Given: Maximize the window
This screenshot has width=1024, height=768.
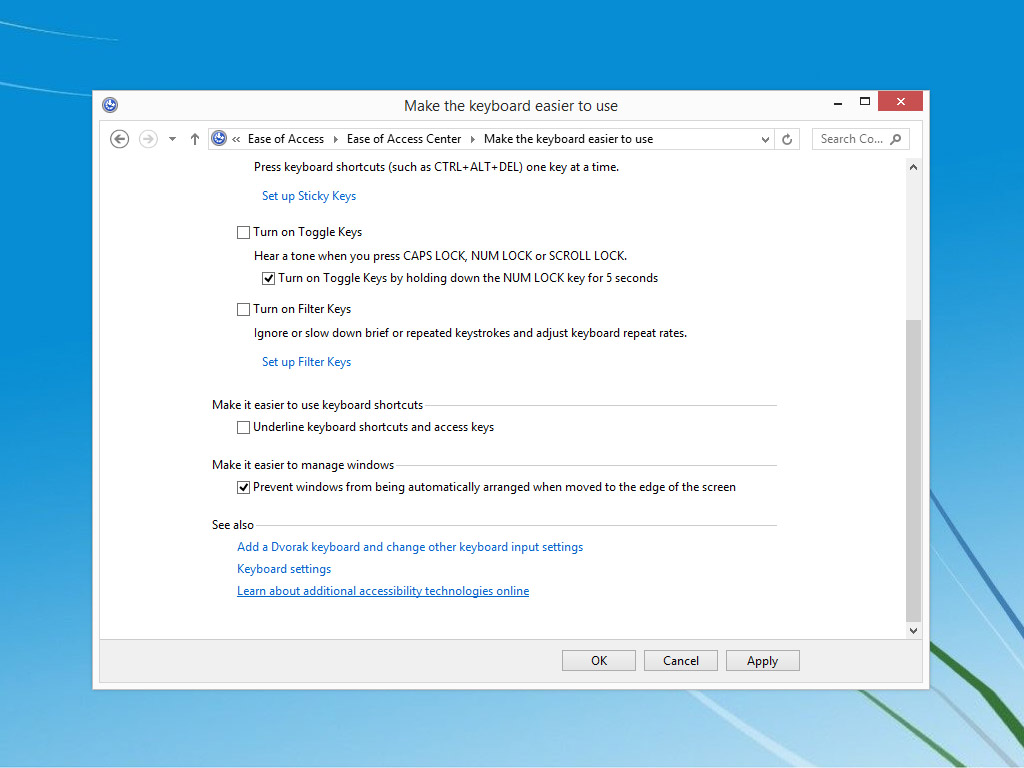Looking at the screenshot, I should click(865, 102).
